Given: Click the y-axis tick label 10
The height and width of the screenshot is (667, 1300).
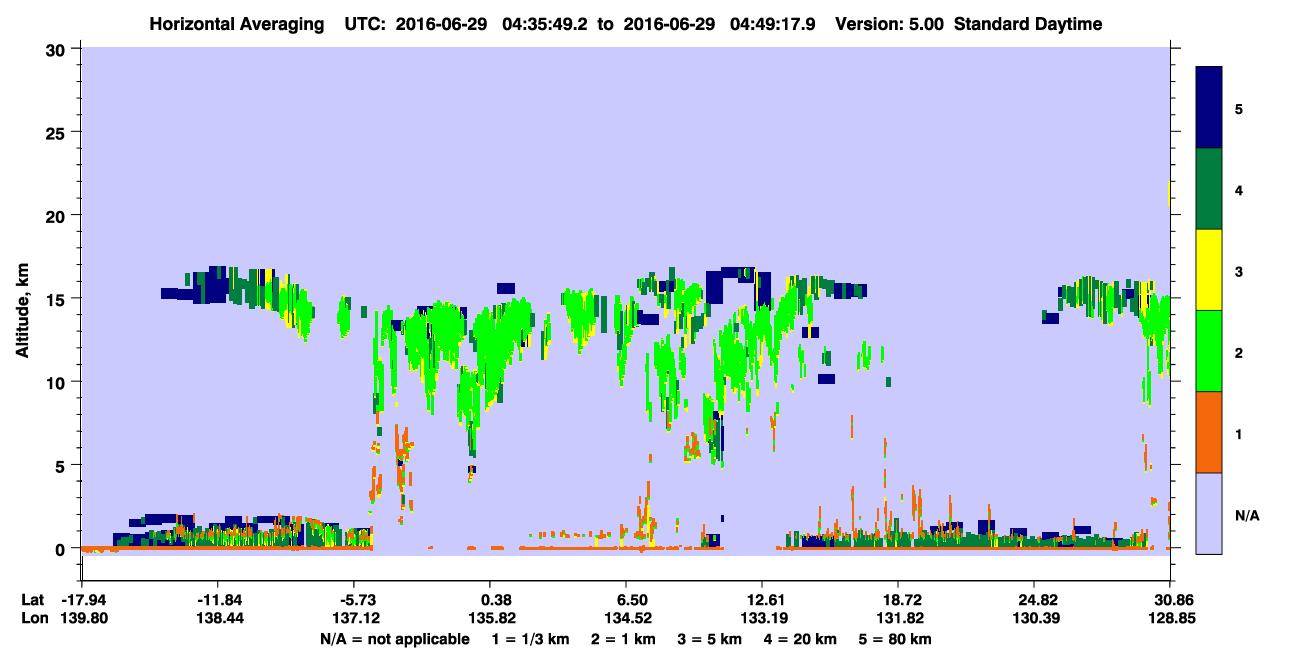Looking at the screenshot, I should [58, 382].
